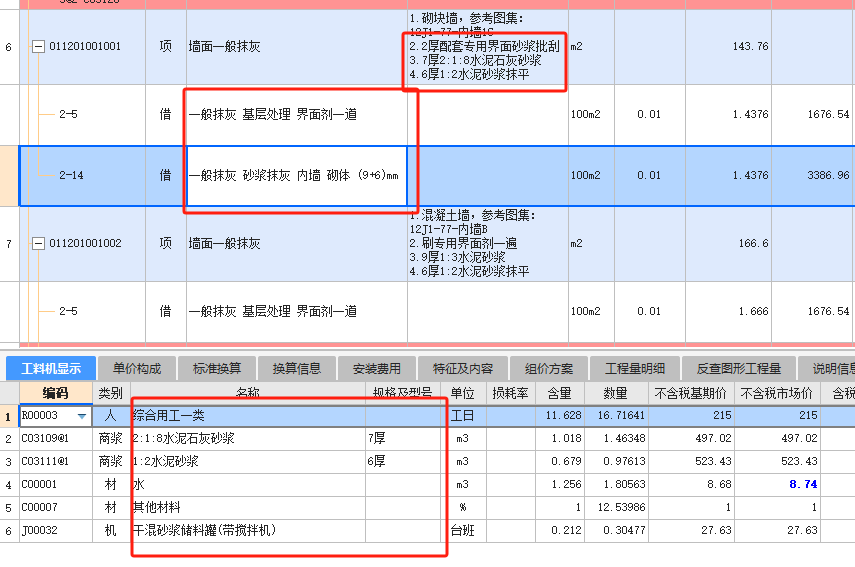Click the first 墙面一般抹灰 name in row 6

[225, 46]
